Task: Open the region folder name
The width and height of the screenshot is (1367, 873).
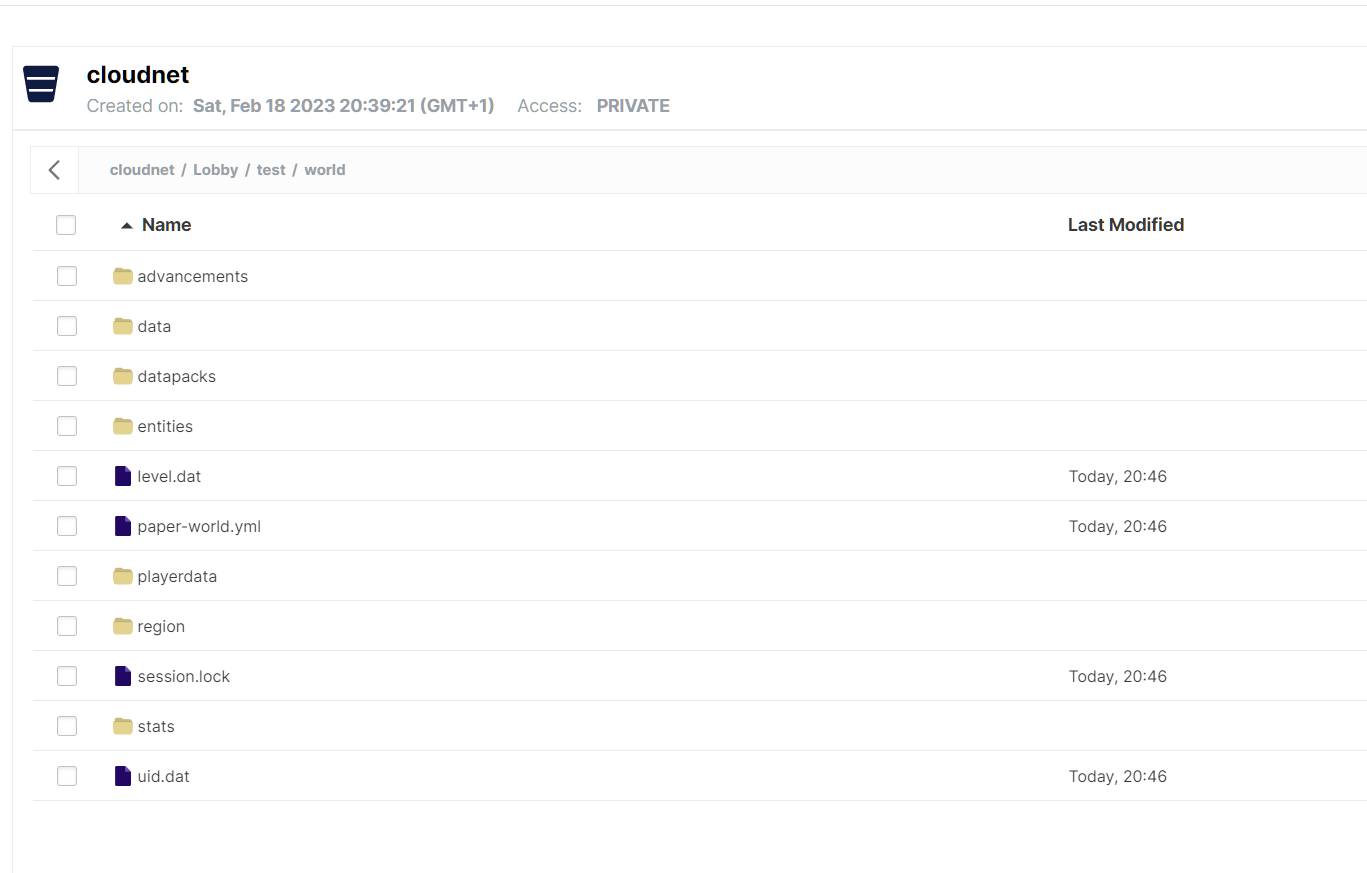Action: (161, 626)
